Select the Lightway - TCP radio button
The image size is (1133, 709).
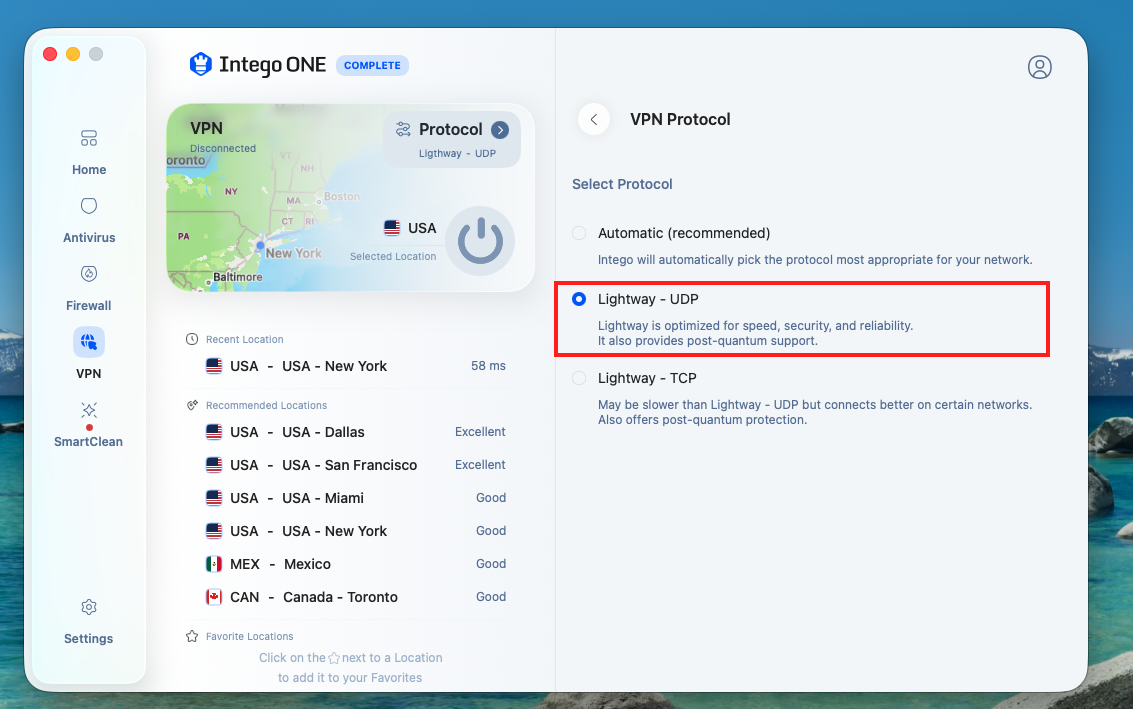(579, 378)
